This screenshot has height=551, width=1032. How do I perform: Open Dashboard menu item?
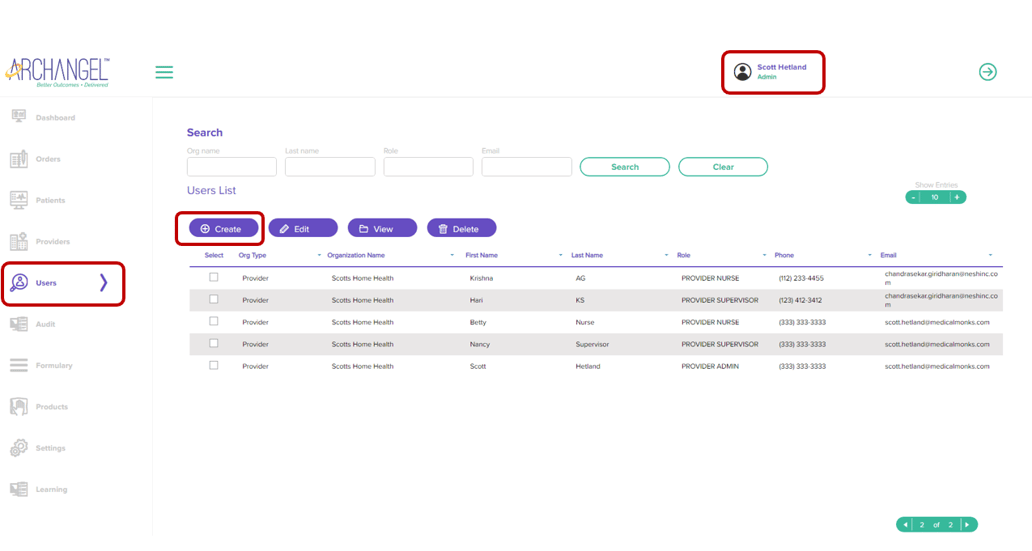[55, 118]
